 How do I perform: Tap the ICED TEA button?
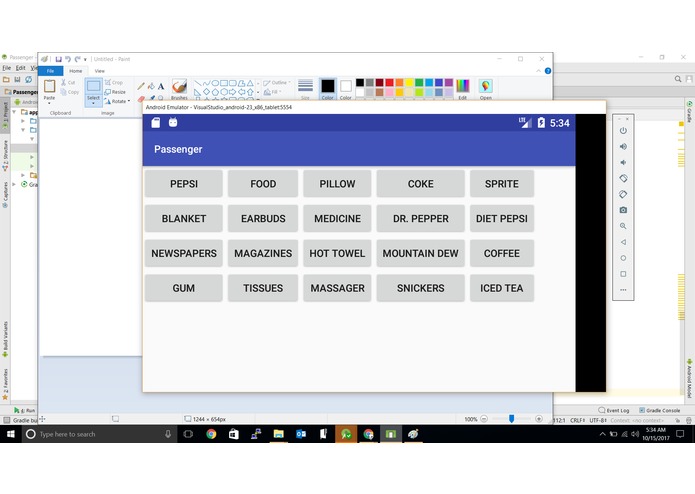tap(502, 288)
